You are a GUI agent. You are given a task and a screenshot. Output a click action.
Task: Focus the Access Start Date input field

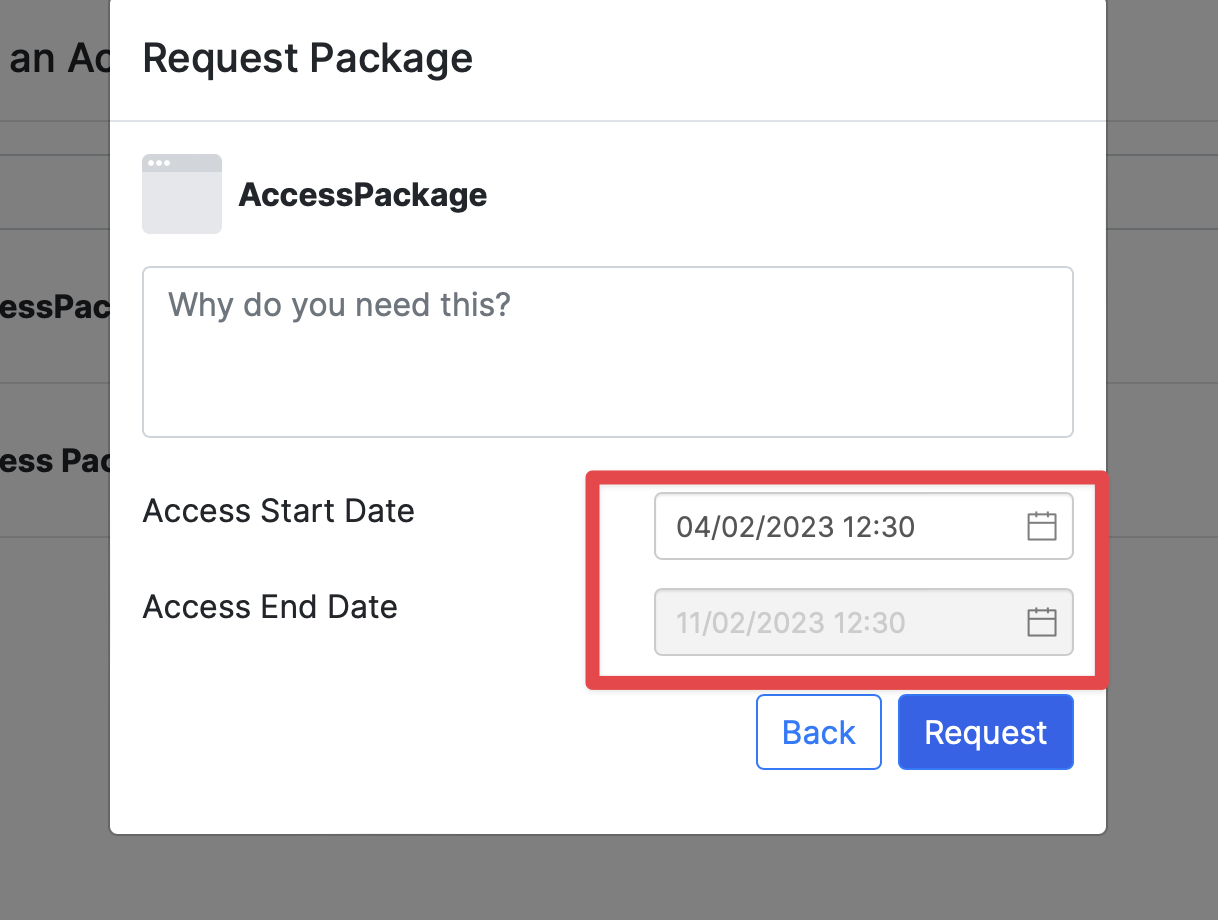pos(840,526)
